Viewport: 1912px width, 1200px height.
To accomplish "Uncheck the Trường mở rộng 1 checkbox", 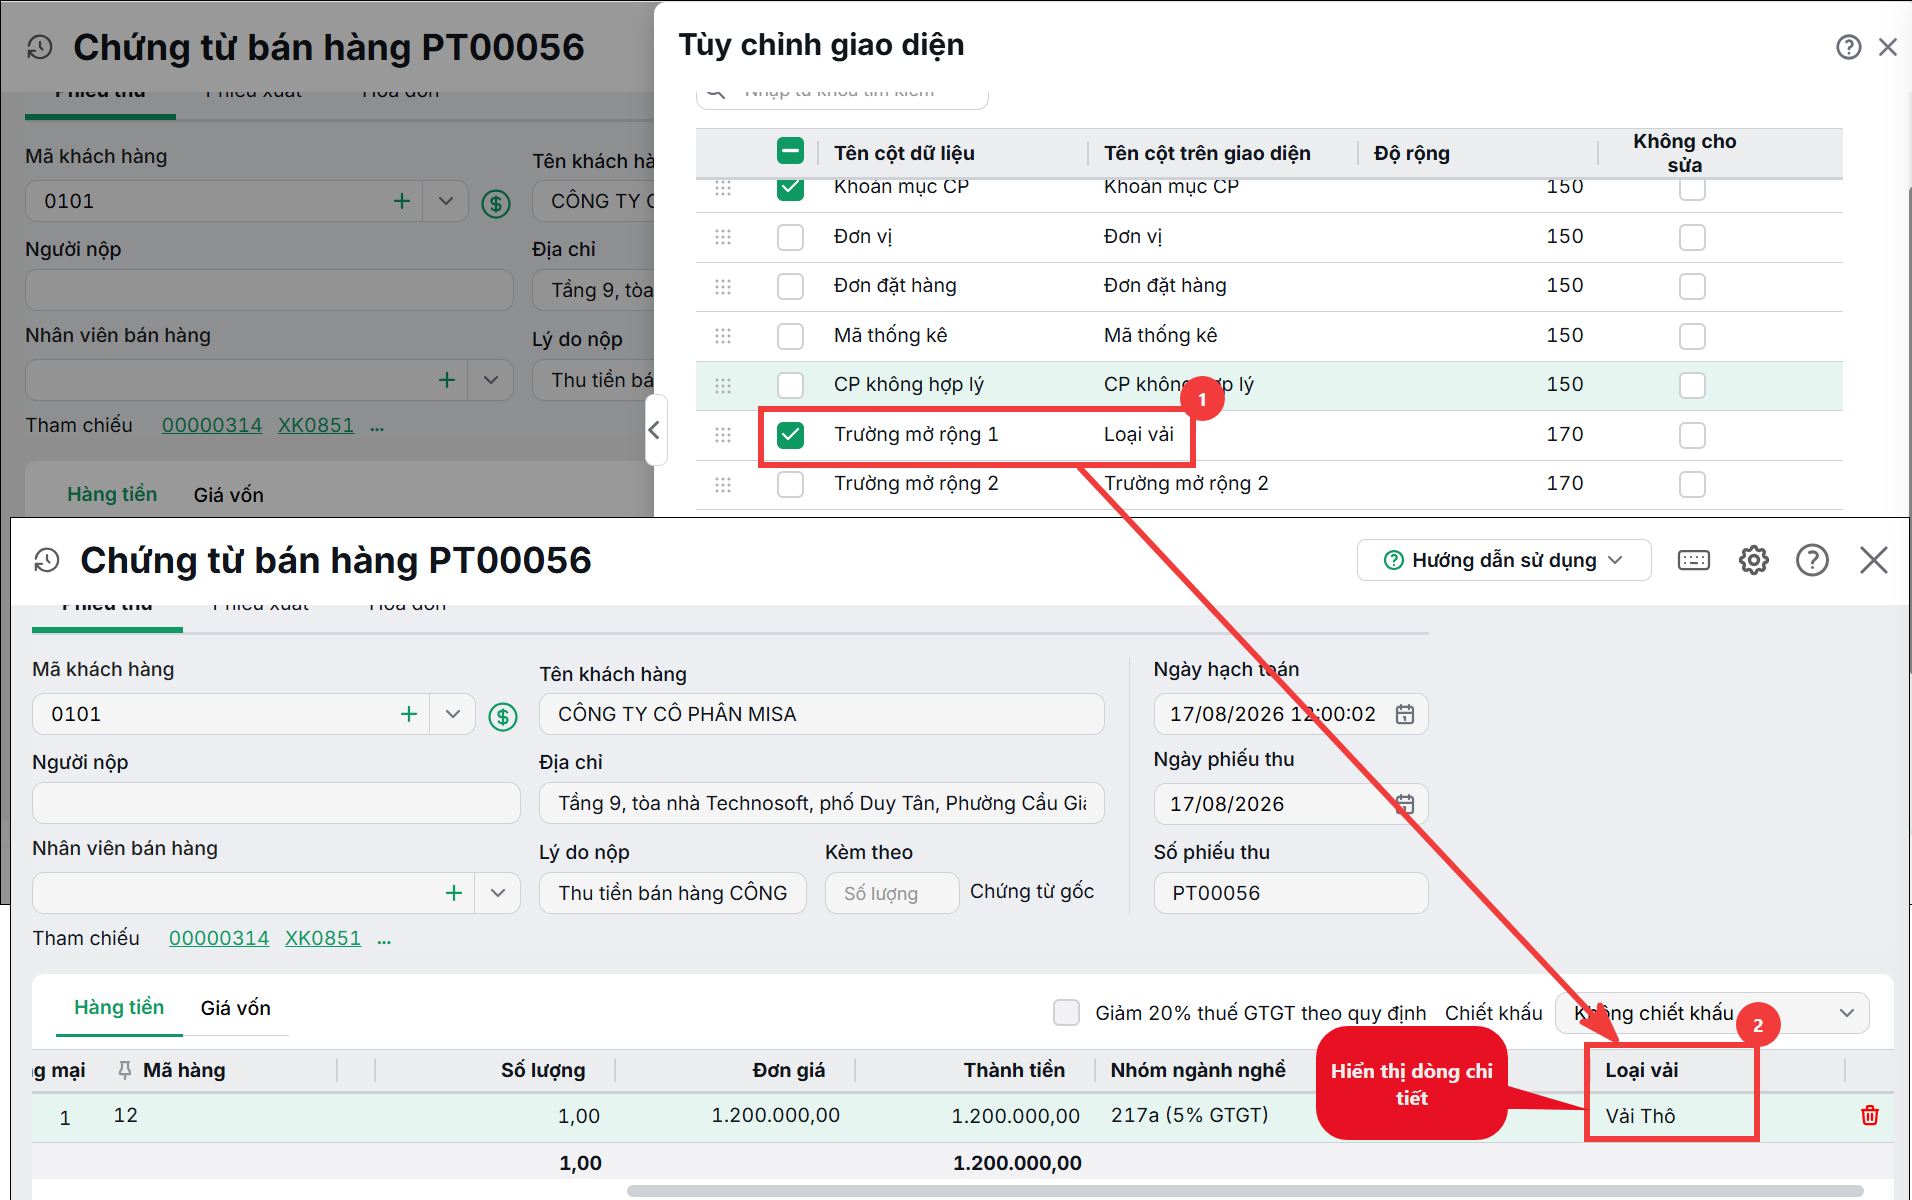I will point(790,435).
